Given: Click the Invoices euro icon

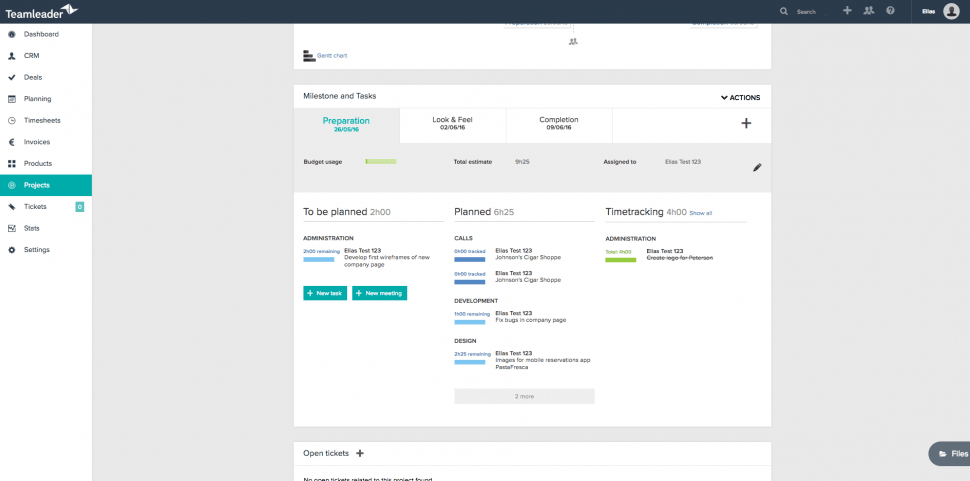Looking at the screenshot, I should pyautogui.click(x=11, y=142).
